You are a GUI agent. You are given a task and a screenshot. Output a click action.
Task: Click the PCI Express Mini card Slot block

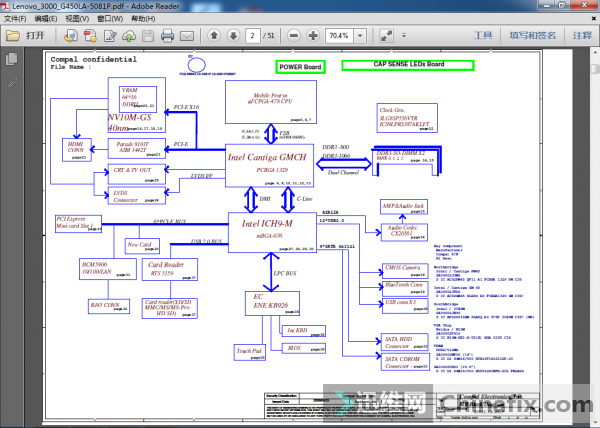78,224
